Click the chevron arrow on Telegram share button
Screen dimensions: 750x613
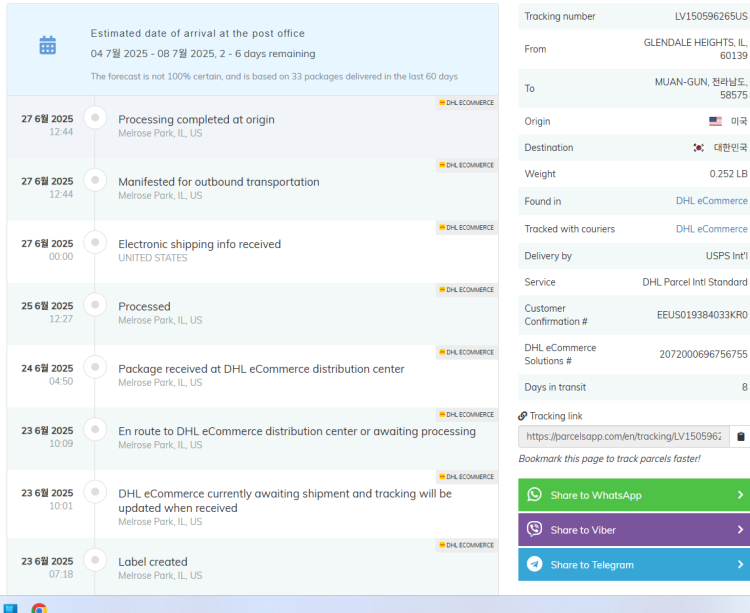pos(740,565)
